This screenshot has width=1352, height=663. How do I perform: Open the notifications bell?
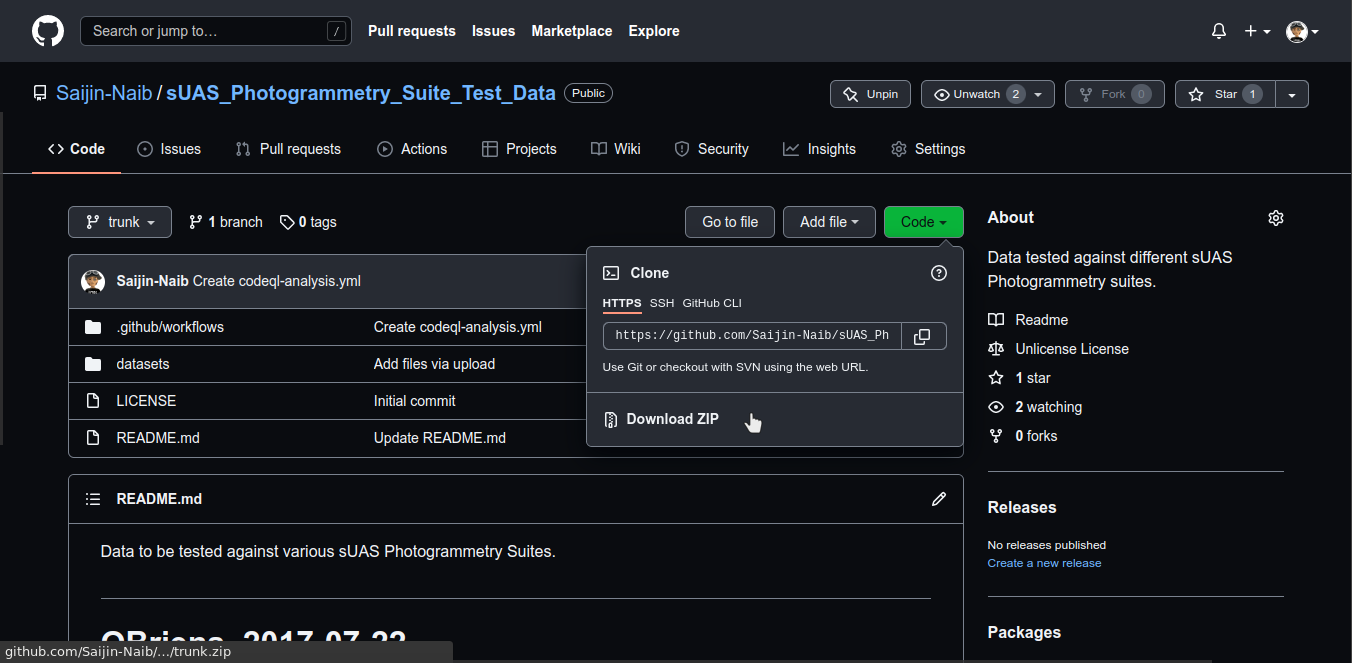[1218, 31]
